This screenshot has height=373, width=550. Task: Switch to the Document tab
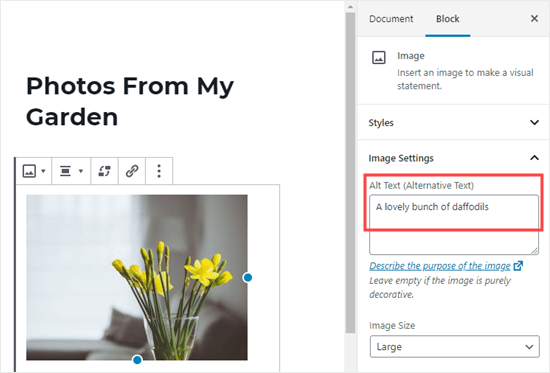pos(391,19)
